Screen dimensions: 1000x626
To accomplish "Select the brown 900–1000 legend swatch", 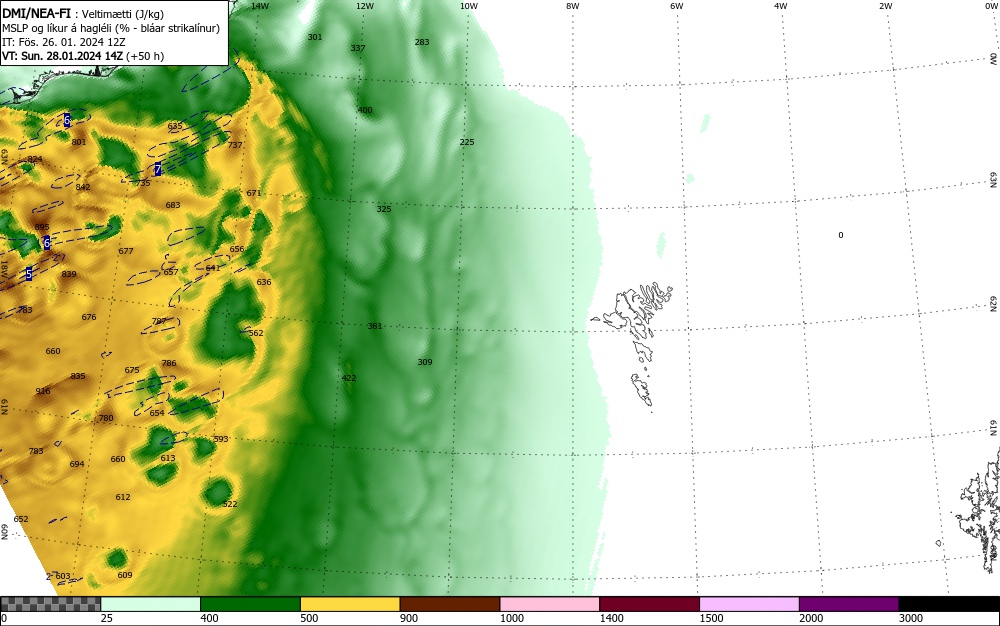I will (450, 604).
